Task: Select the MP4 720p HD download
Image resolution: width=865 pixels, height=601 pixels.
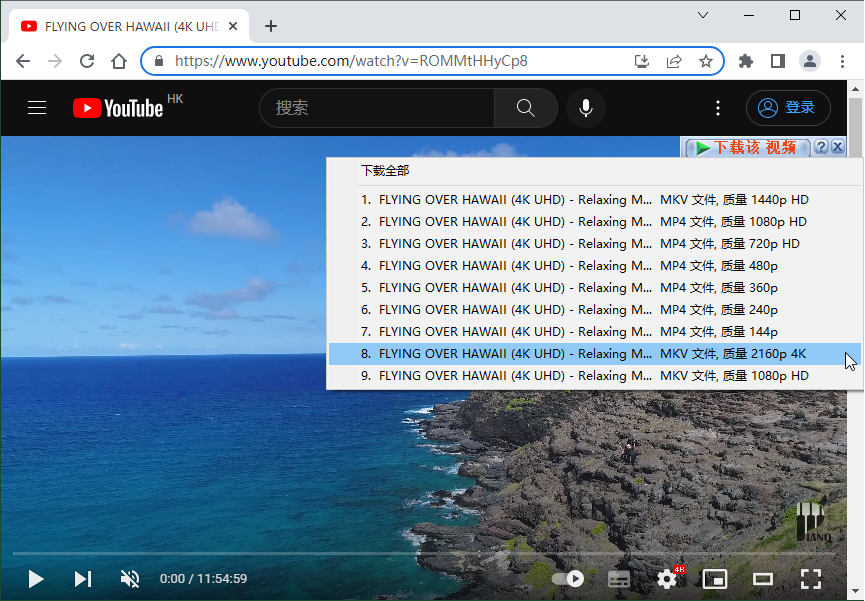Action: 595,243
